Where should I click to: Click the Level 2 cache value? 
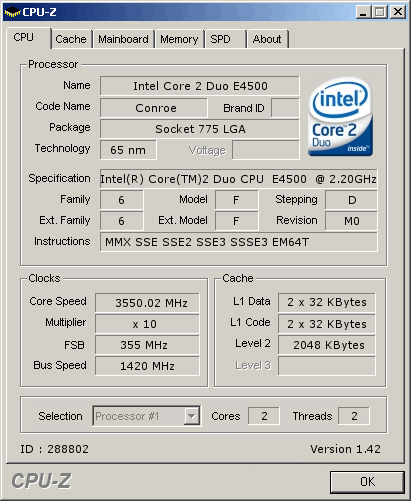tap(327, 345)
